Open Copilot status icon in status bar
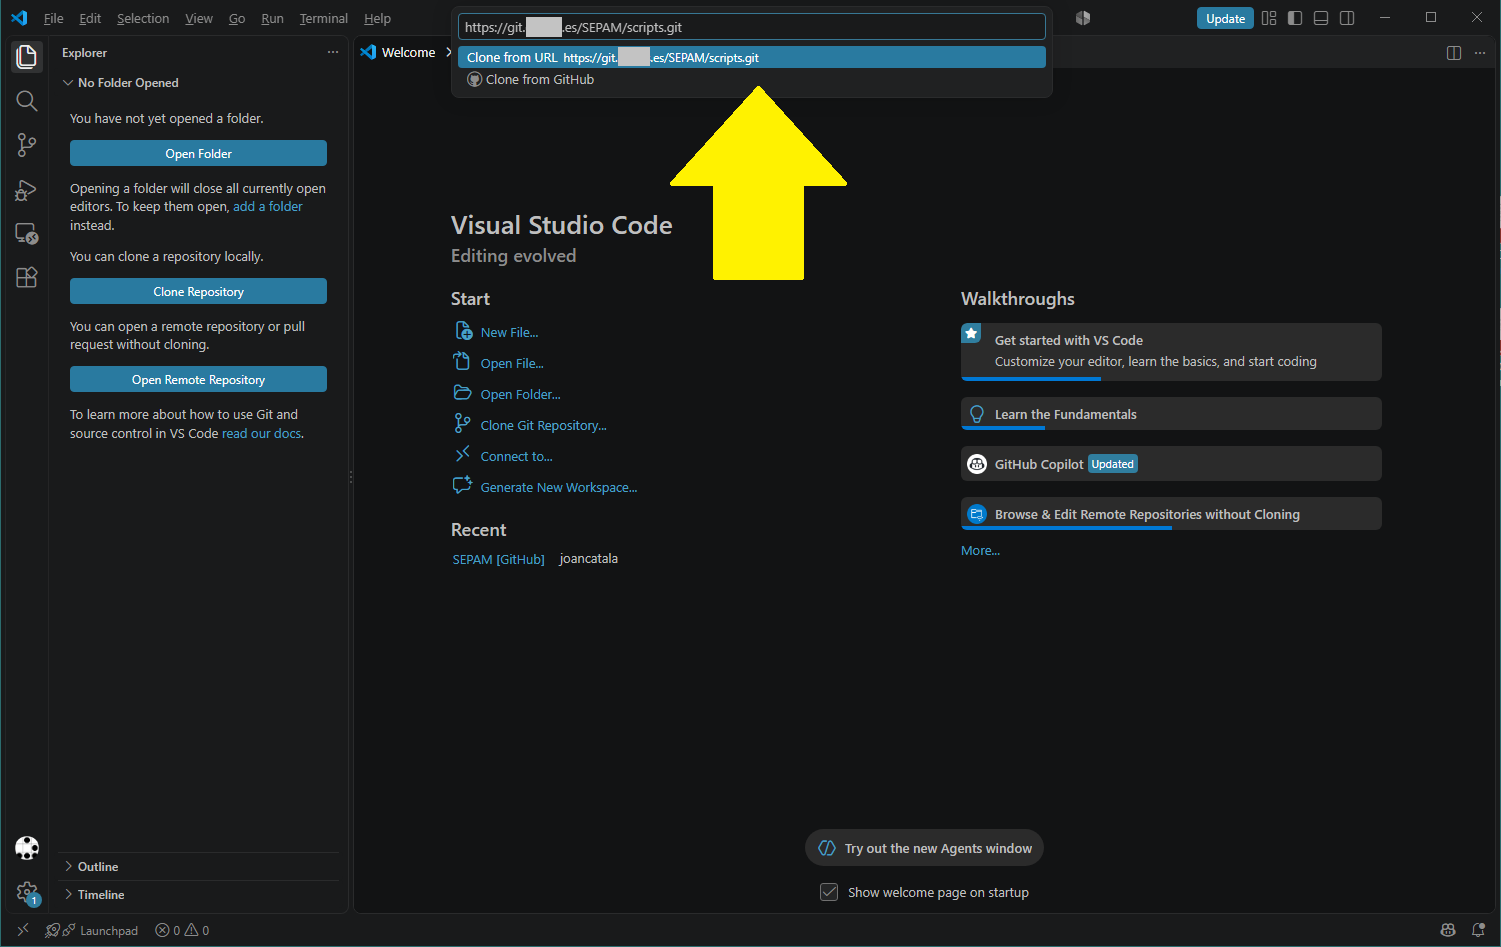 tap(1447, 930)
